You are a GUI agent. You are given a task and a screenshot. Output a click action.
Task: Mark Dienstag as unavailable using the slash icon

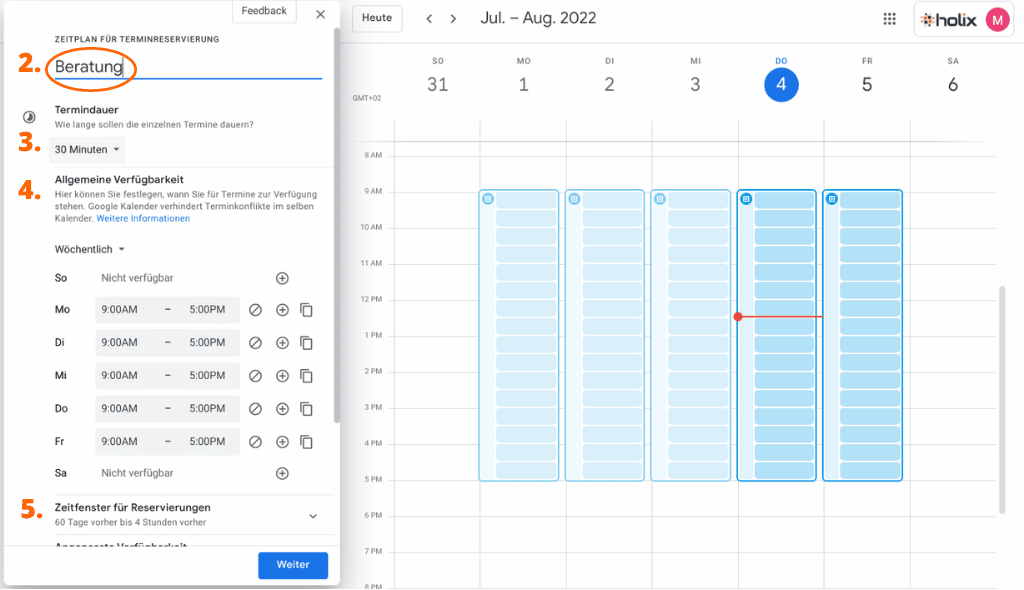pyautogui.click(x=256, y=342)
